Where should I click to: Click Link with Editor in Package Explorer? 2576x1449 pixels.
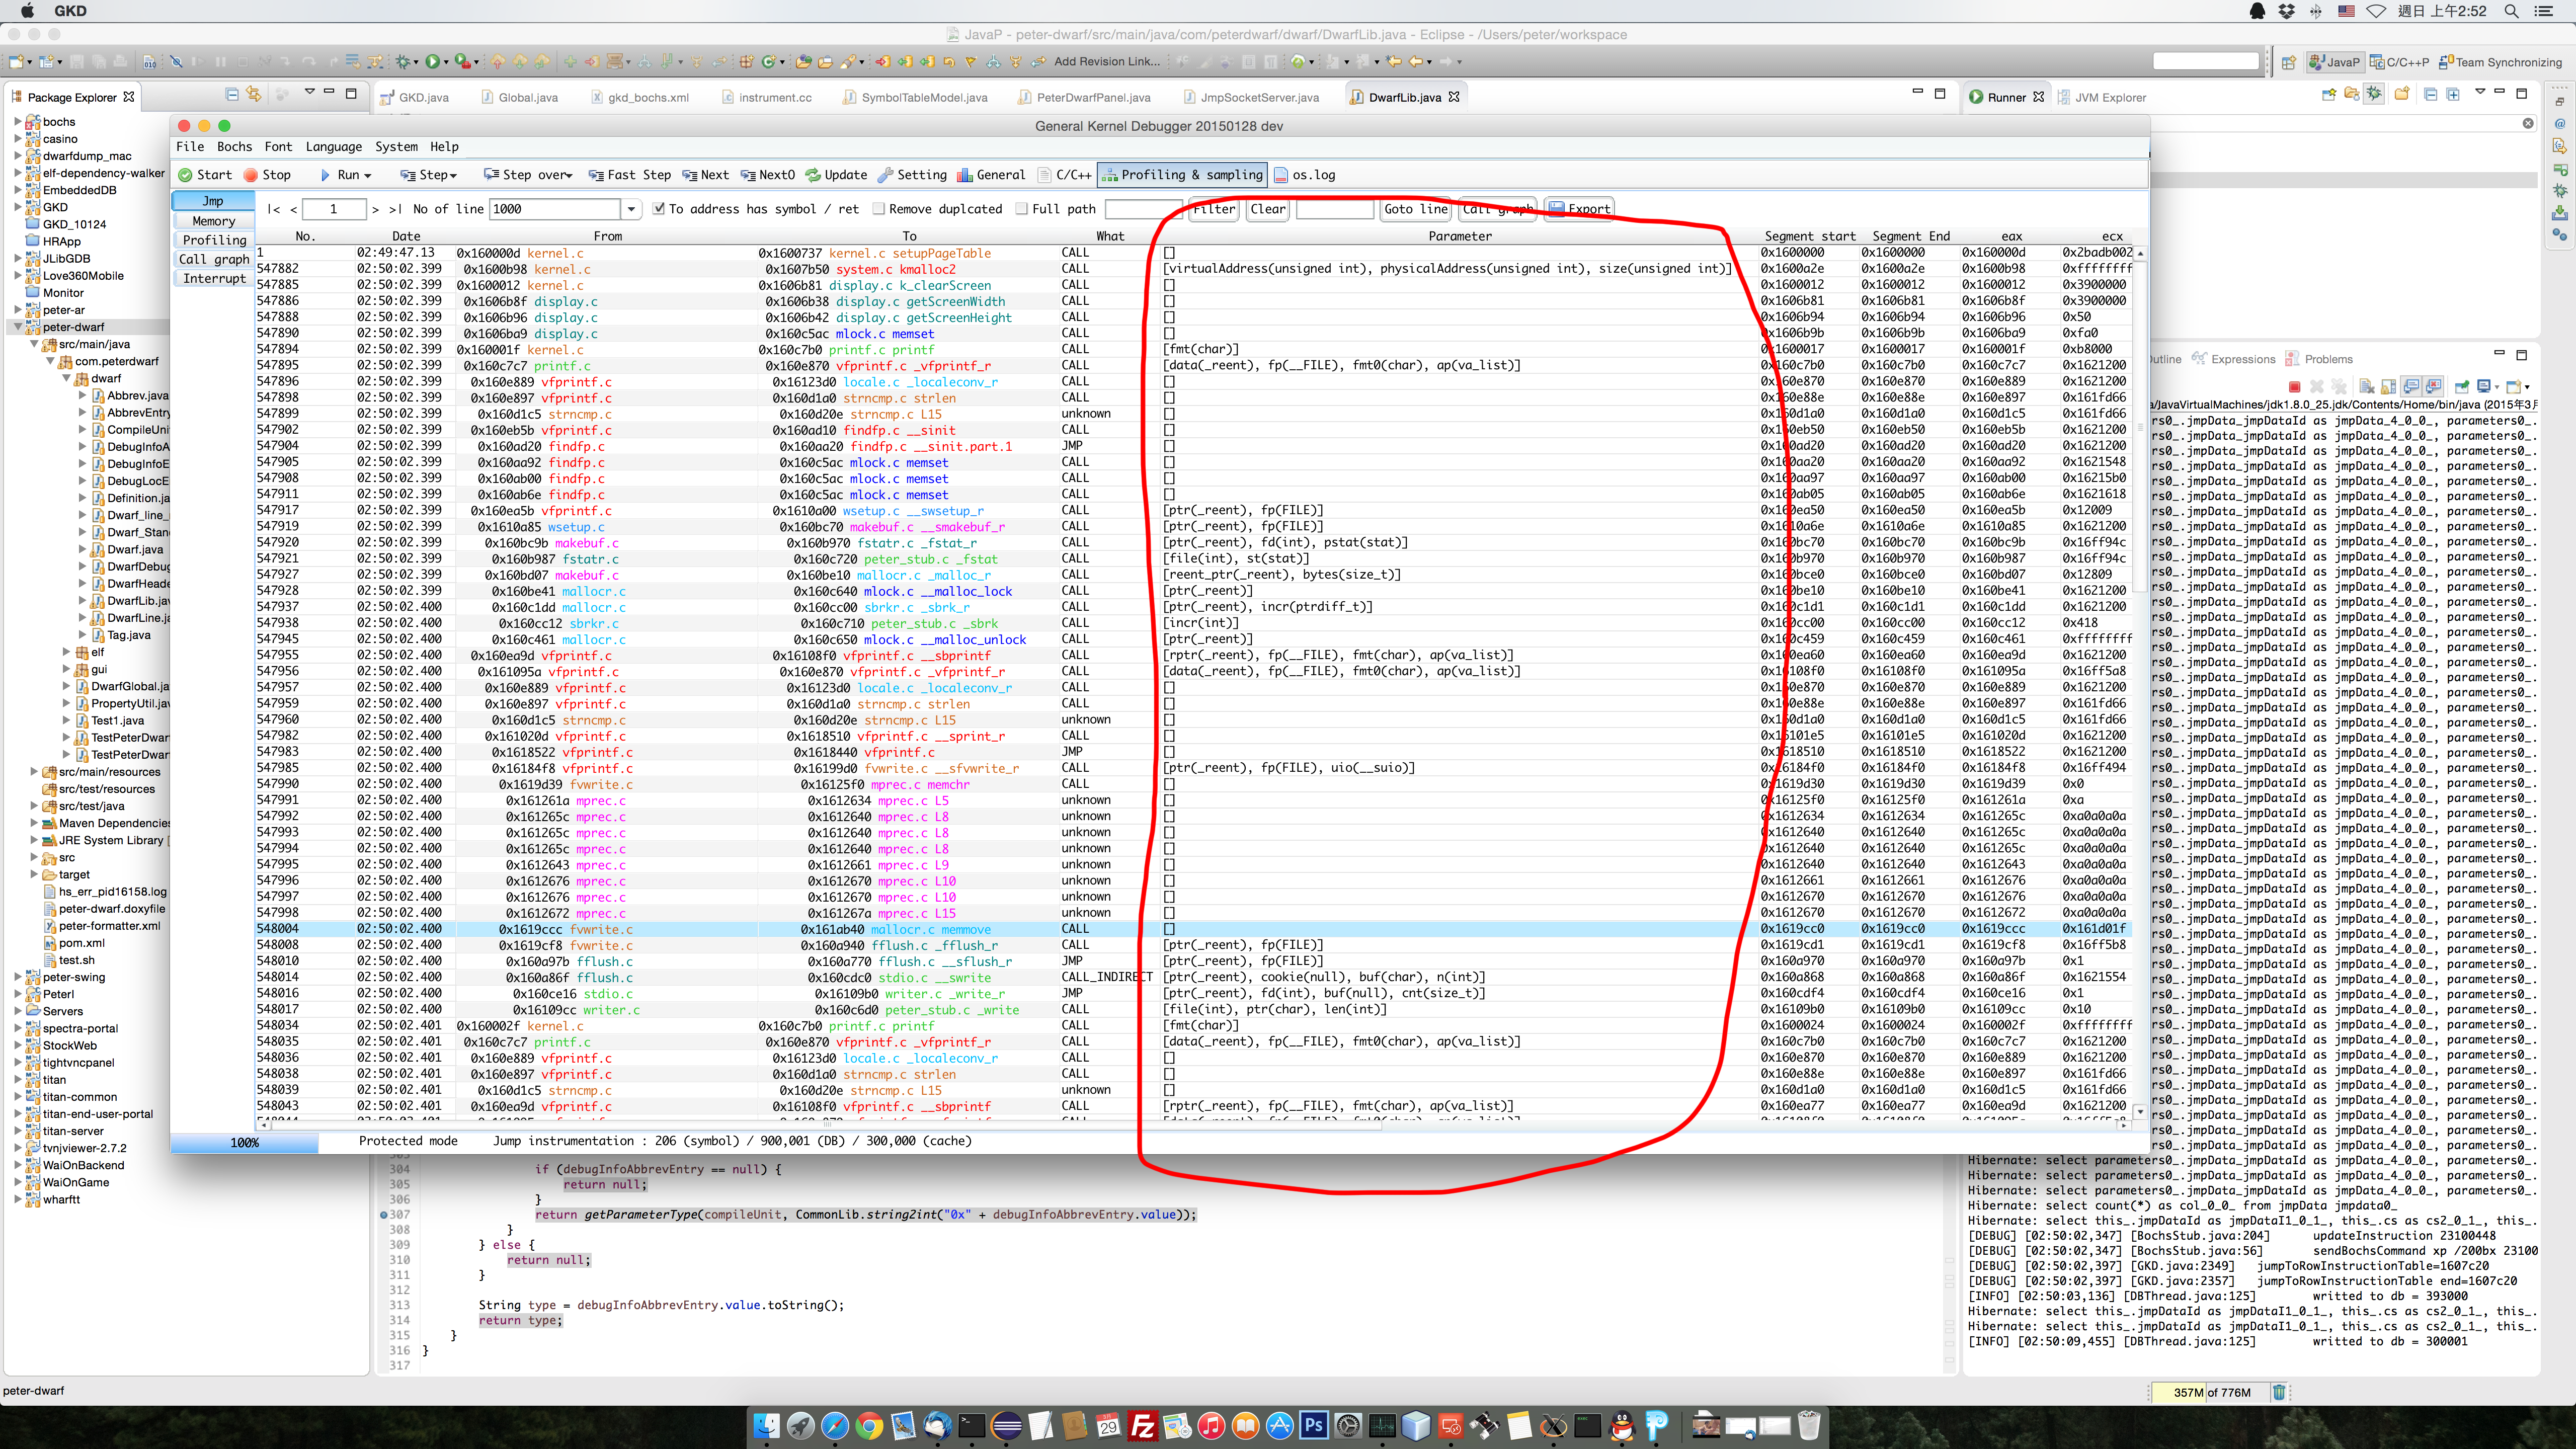254,94
